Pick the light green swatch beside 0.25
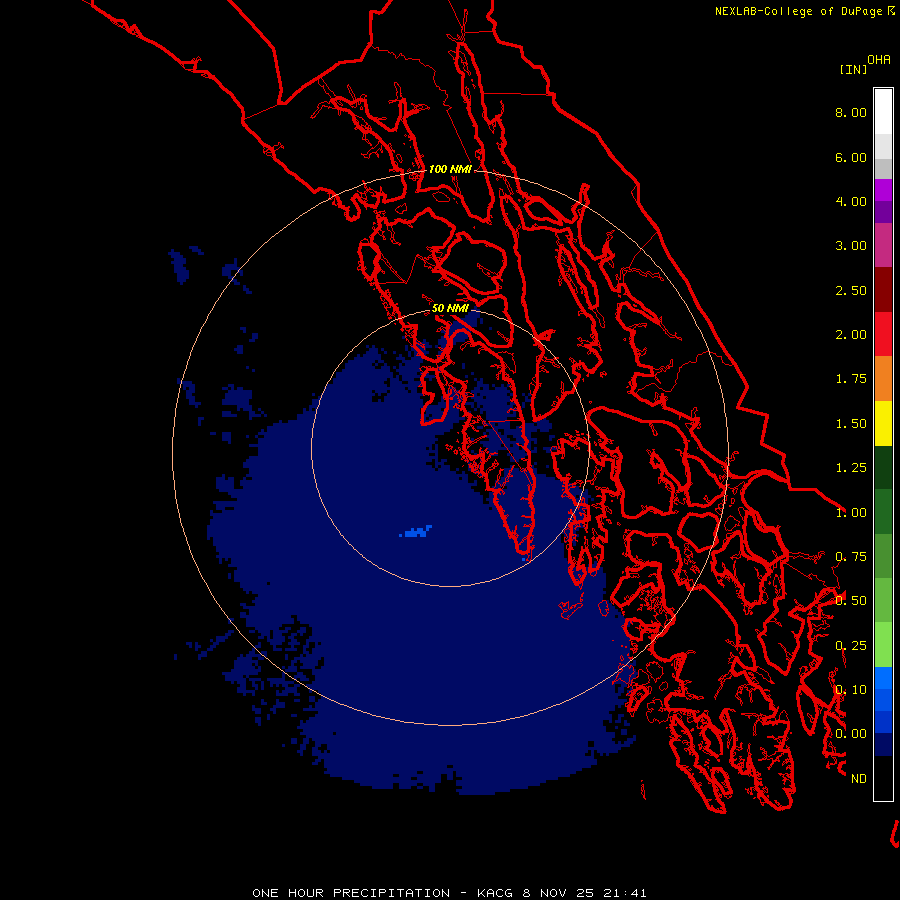 pyautogui.click(x=883, y=645)
